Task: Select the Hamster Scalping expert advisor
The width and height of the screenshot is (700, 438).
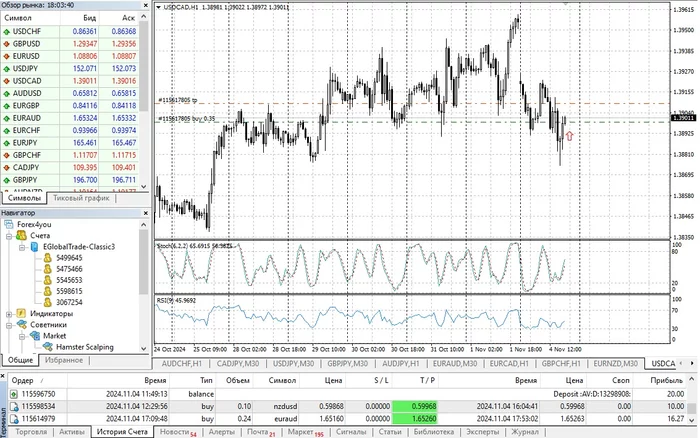Action: (84, 347)
